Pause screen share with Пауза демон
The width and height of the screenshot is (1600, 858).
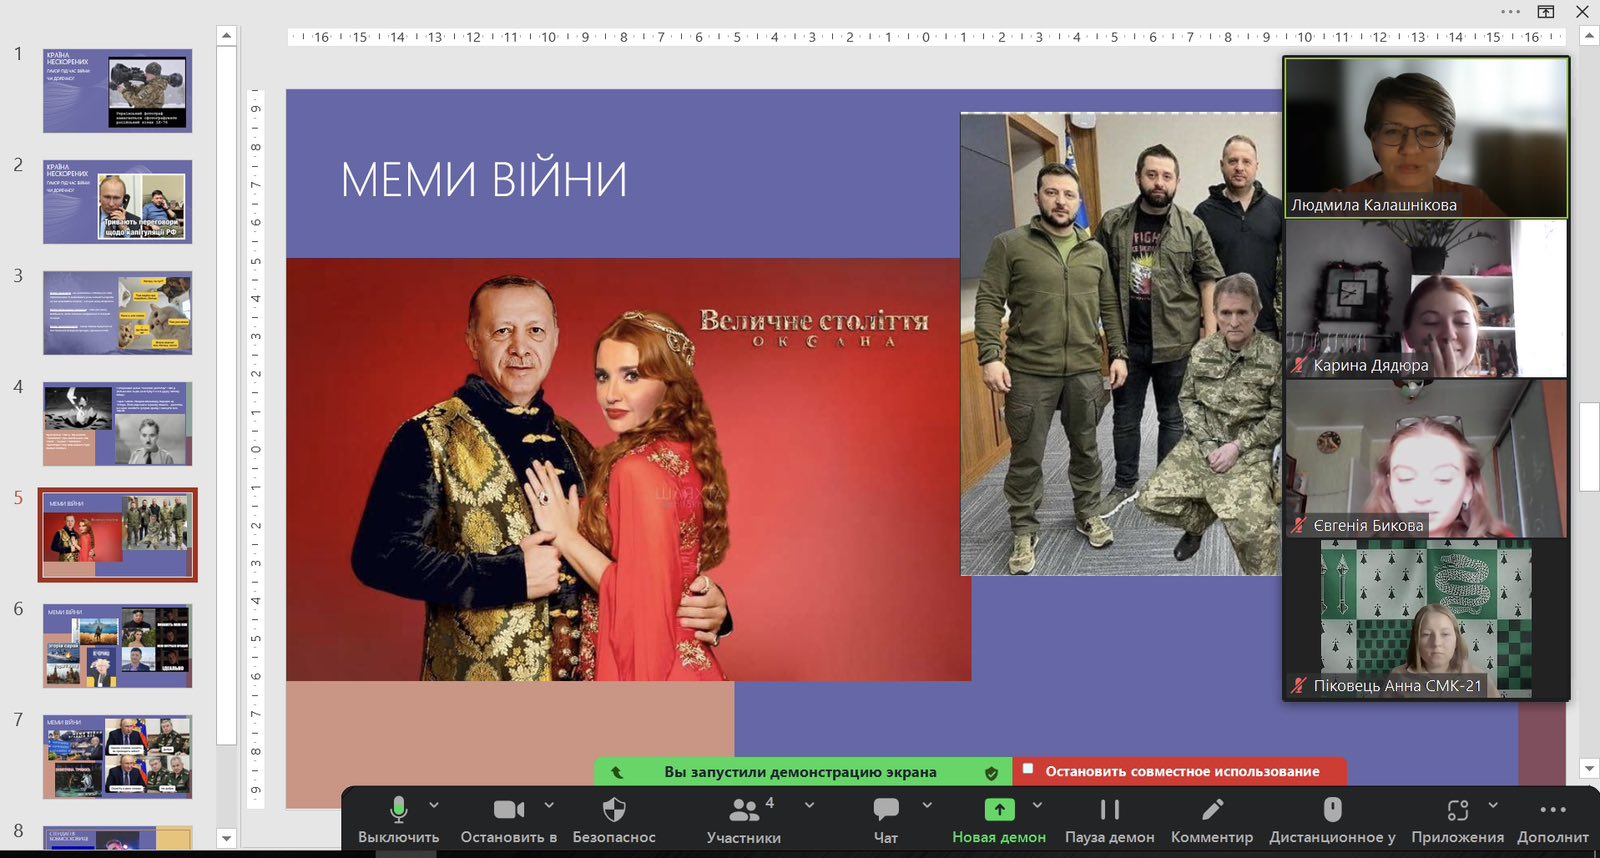coord(1109,820)
